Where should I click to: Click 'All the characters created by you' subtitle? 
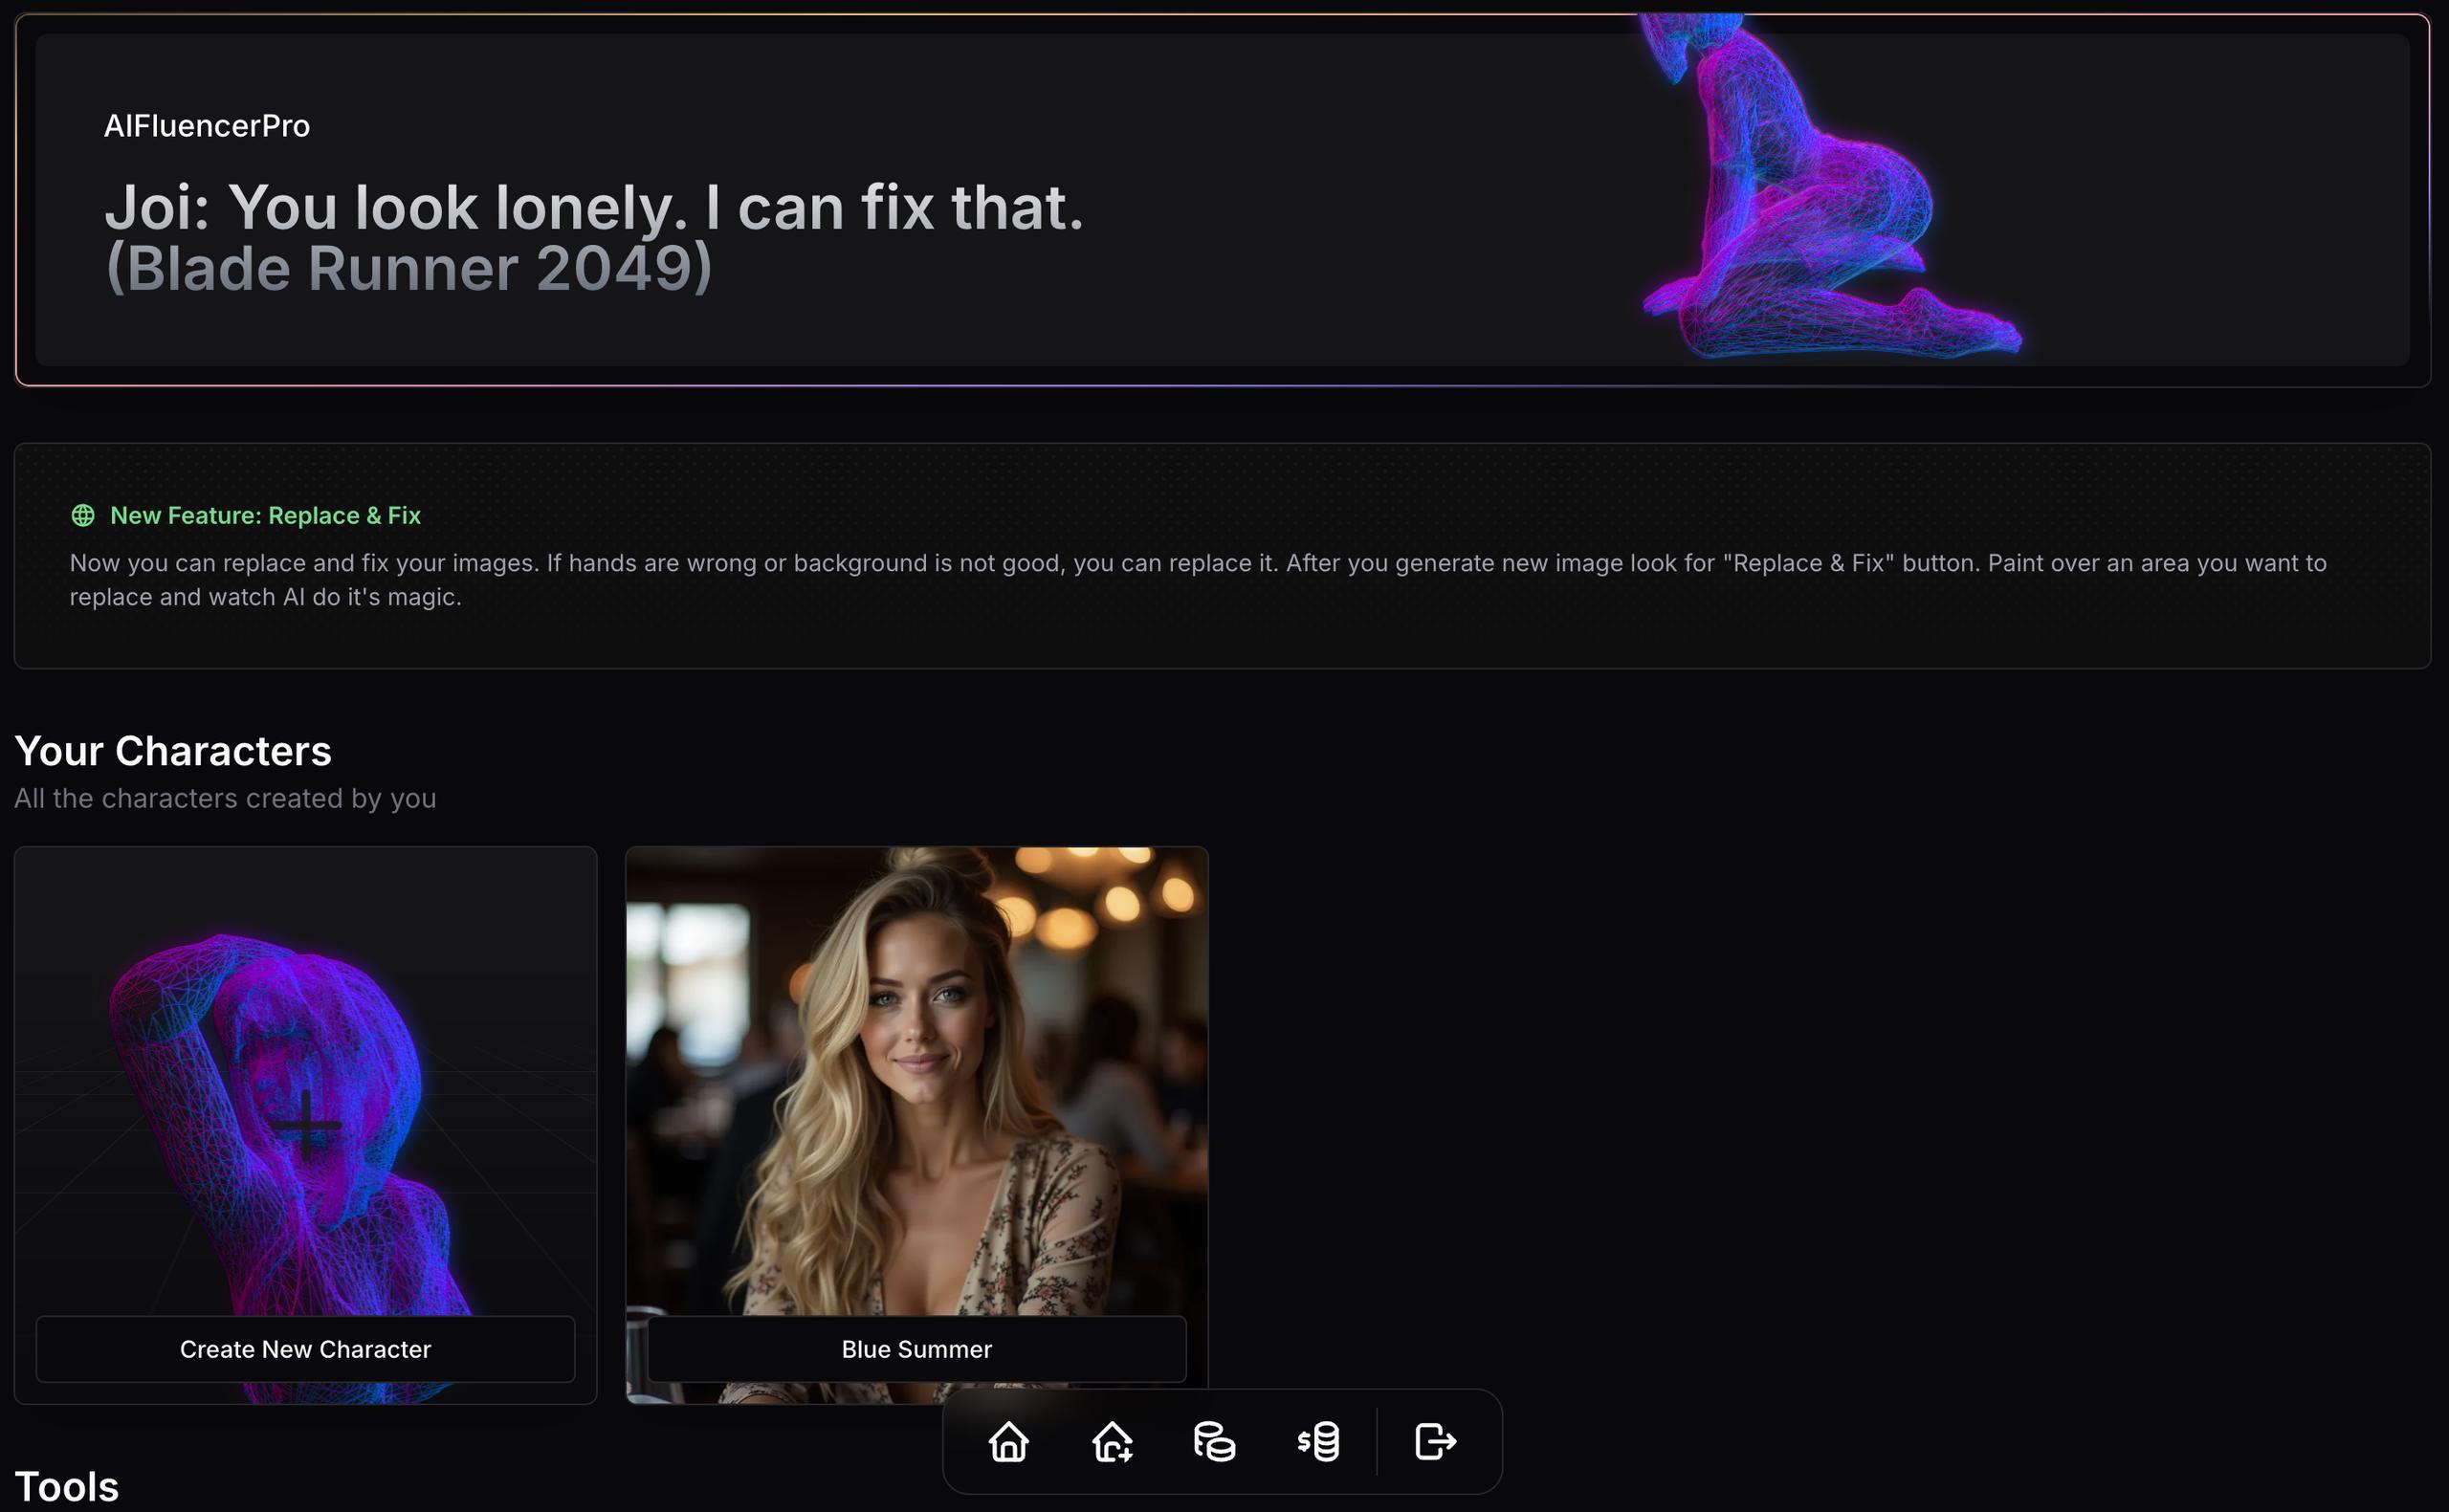(x=225, y=798)
